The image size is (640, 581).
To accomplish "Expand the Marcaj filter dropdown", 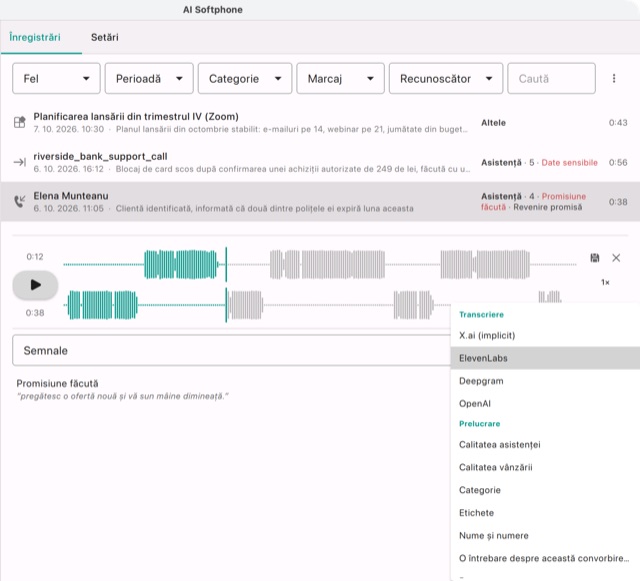I will coord(340,78).
